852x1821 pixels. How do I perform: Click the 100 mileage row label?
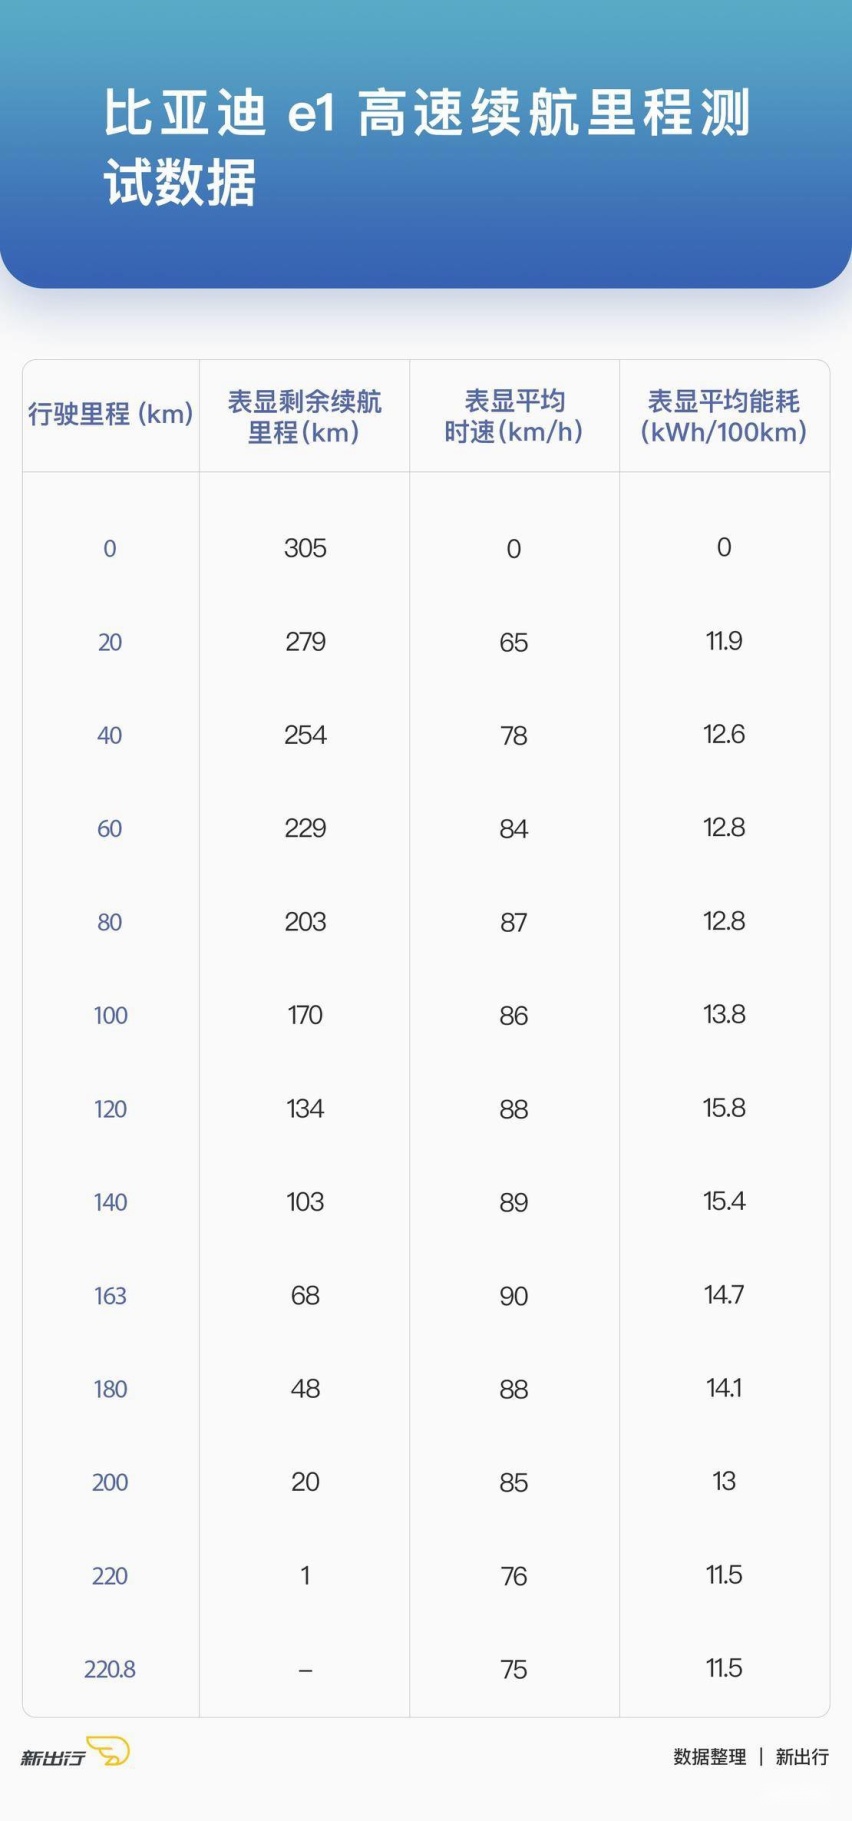[x=110, y=1016]
